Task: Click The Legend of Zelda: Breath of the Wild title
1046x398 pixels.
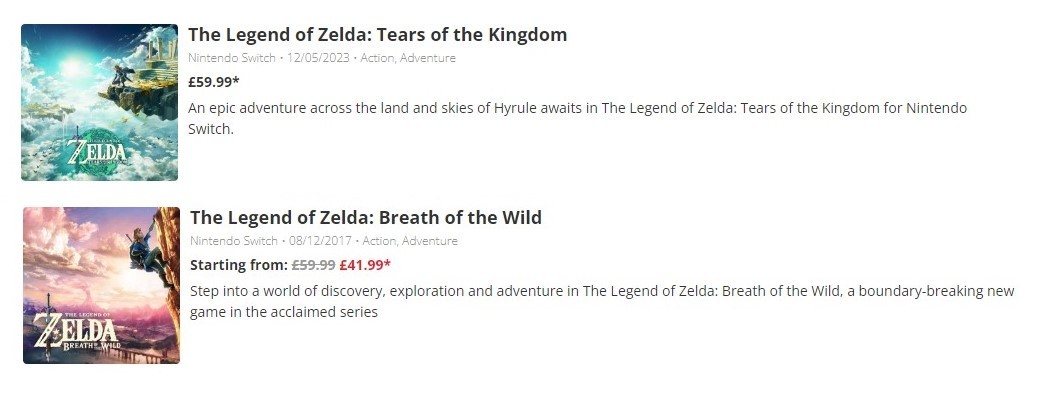Action: pyautogui.click(x=366, y=217)
